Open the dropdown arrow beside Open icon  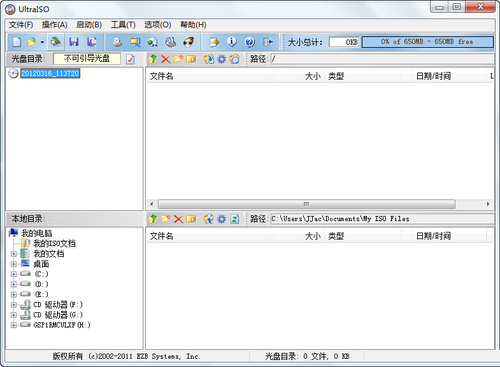point(42,42)
